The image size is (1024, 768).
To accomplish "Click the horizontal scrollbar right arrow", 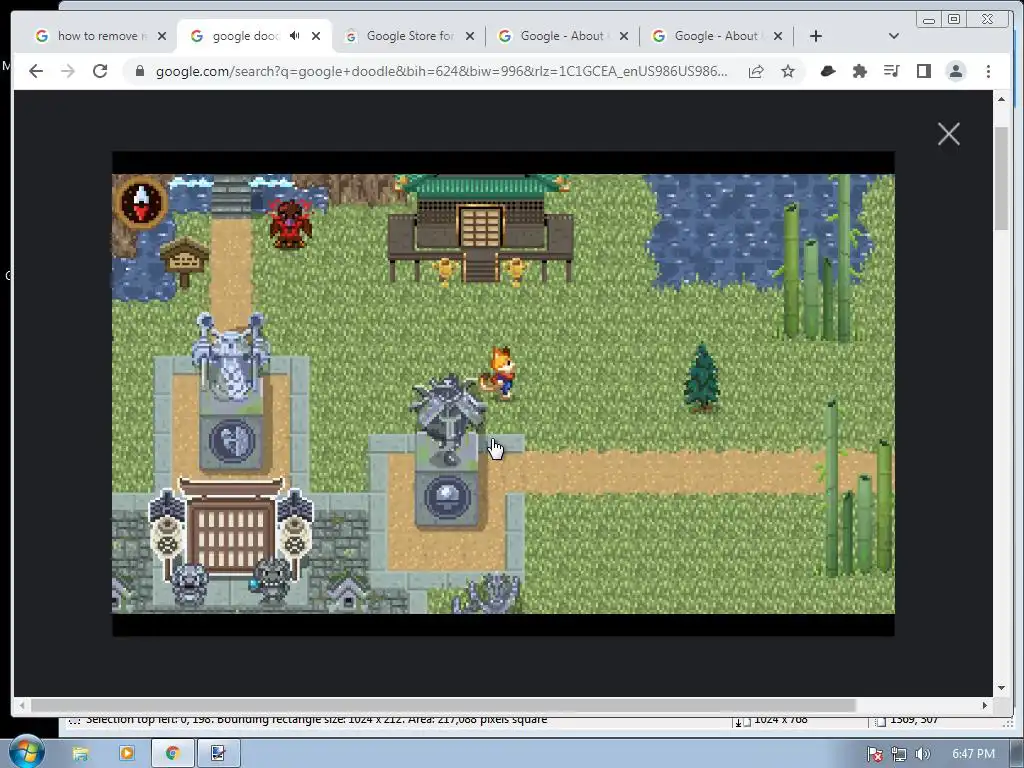I will tap(985, 705).
